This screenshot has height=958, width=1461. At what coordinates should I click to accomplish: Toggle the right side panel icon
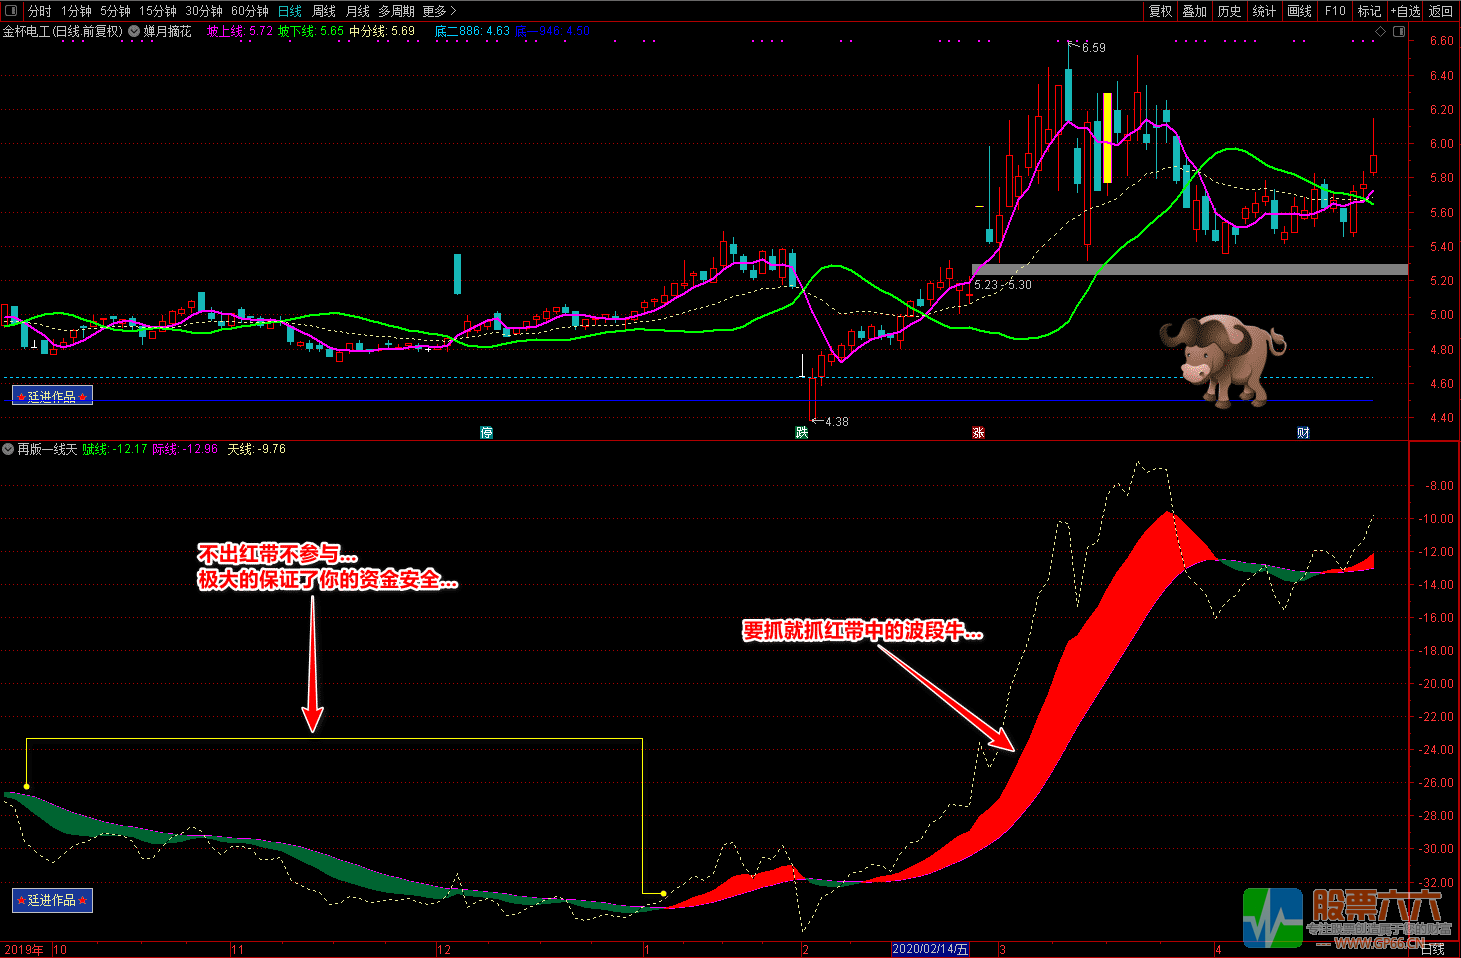1399,32
